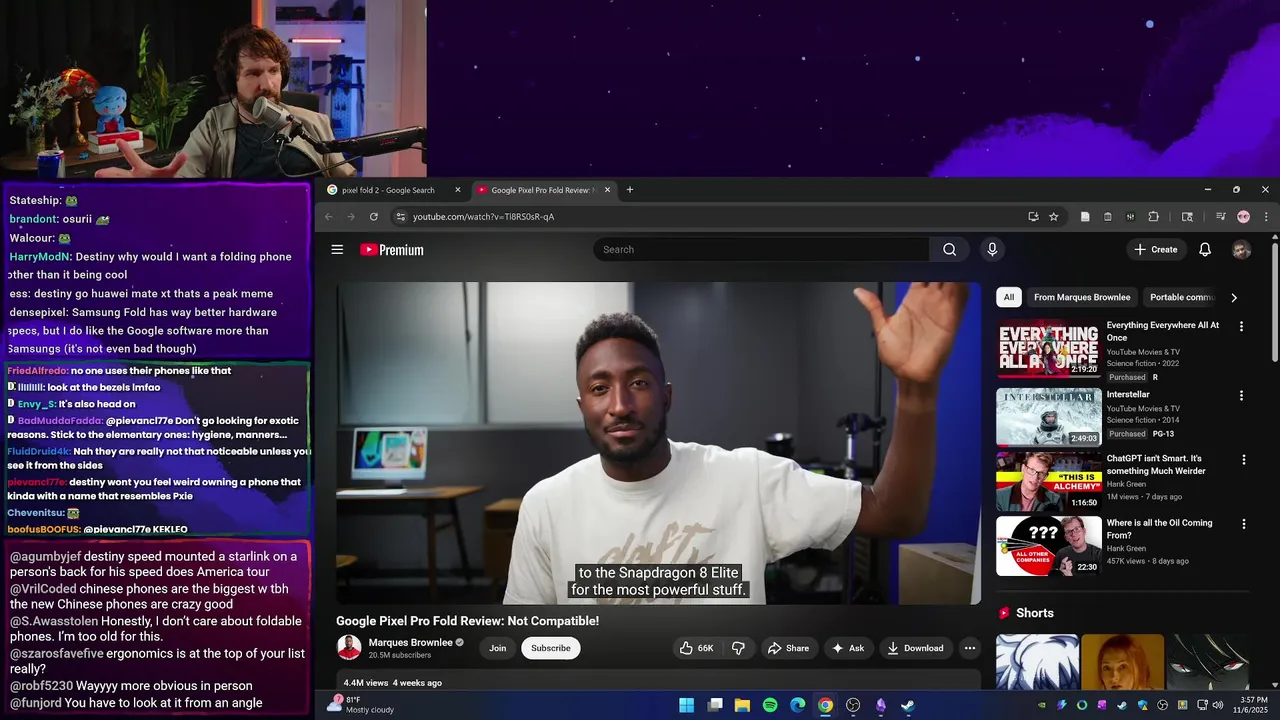The height and width of the screenshot is (720, 1280).
Task: Open Chrome media controls icon
Action: coord(1220,217)
